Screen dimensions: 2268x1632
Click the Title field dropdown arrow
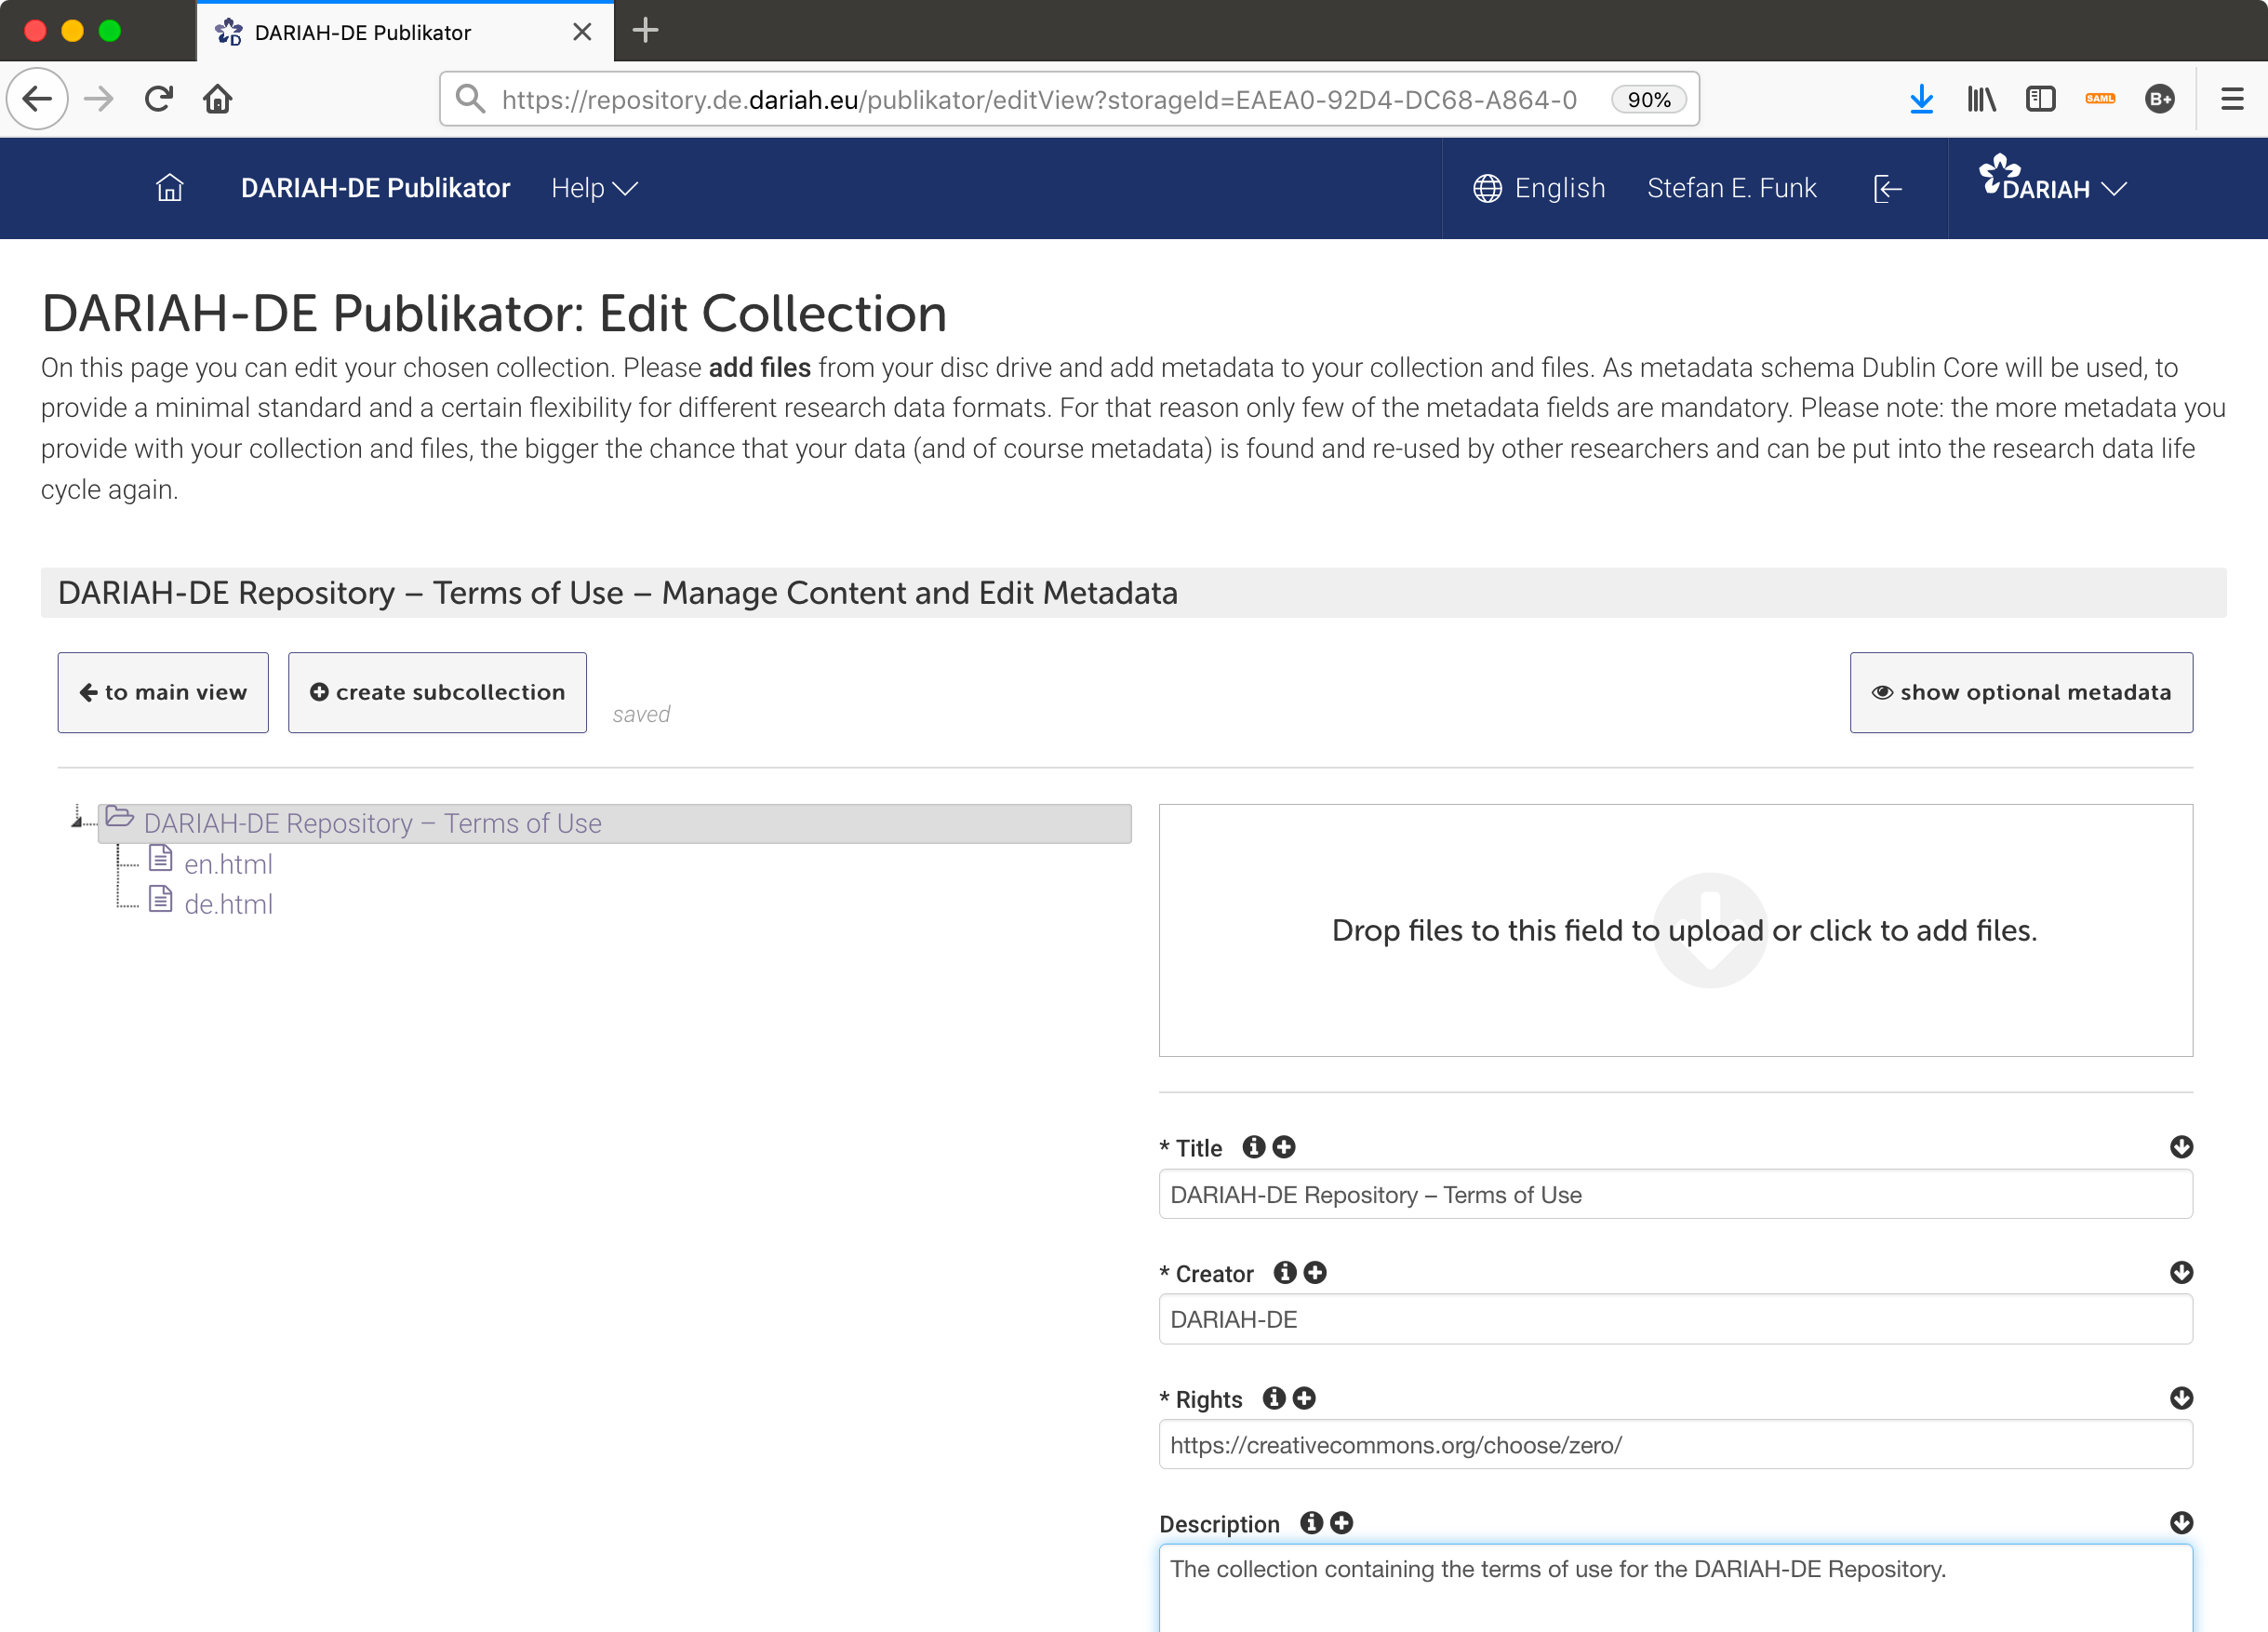point(2180,1146)
